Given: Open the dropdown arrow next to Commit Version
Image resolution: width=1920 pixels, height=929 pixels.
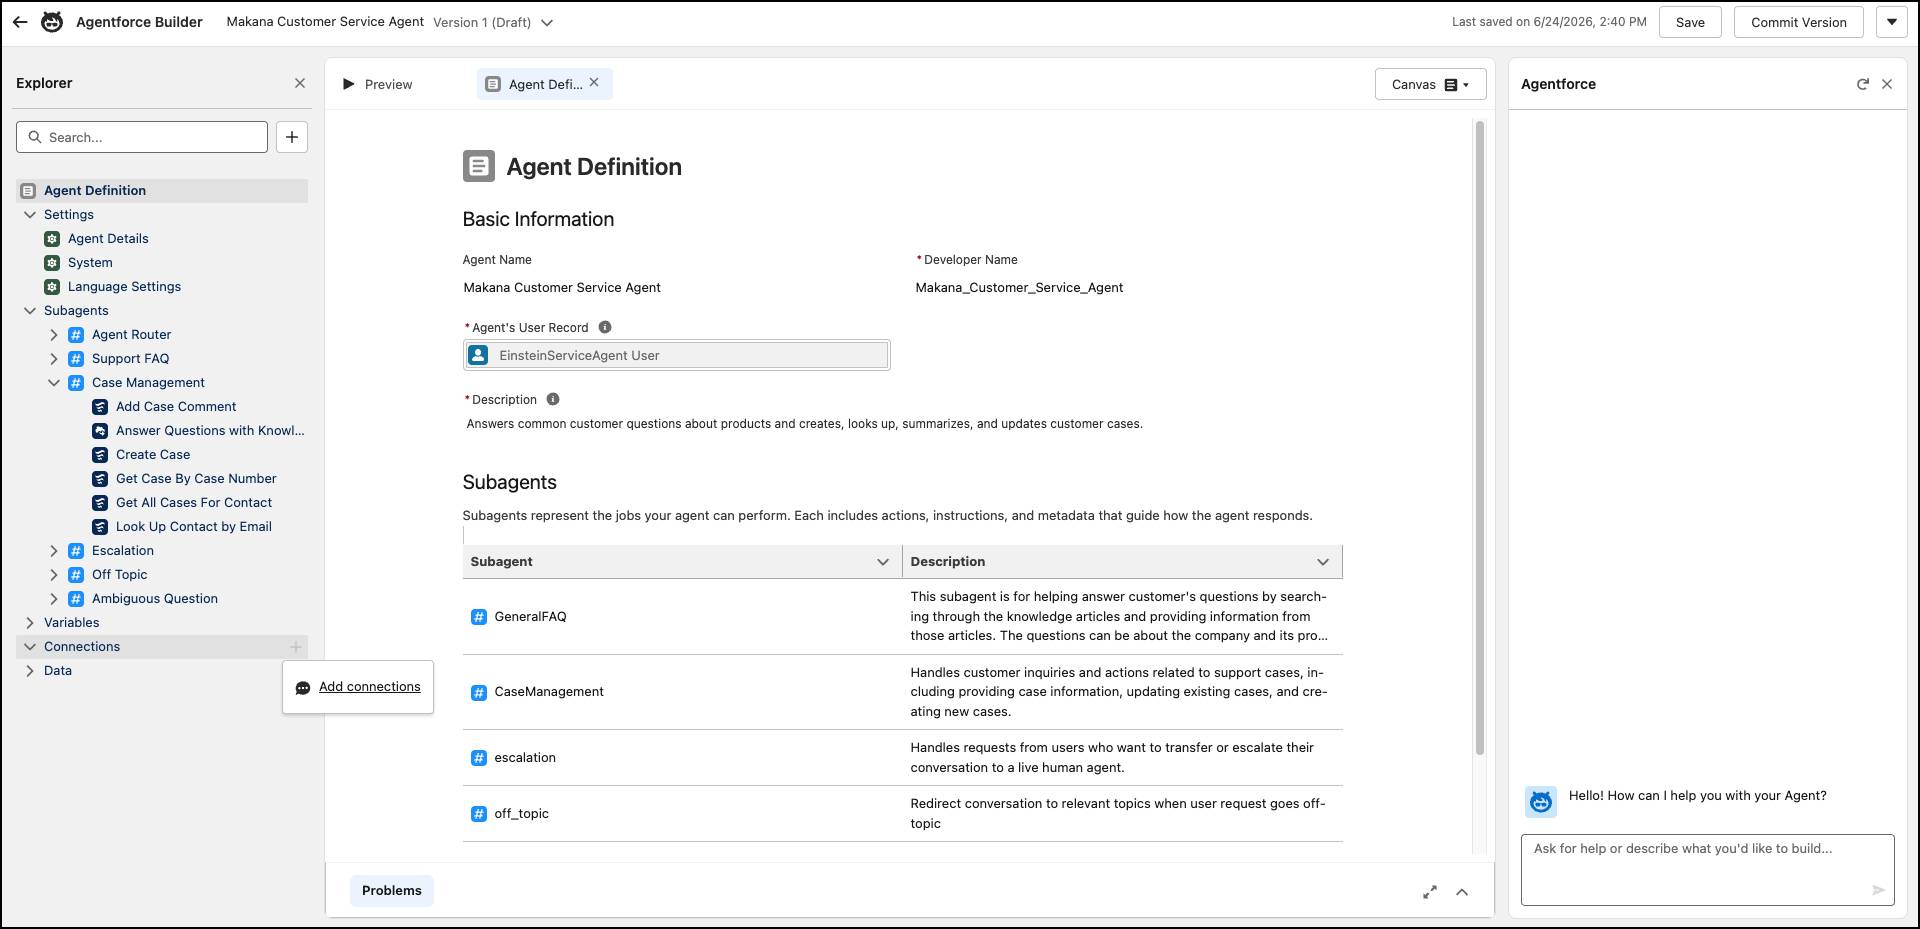Looking at the screenshot, I should pyautogui.click(x=1892, y=22).
